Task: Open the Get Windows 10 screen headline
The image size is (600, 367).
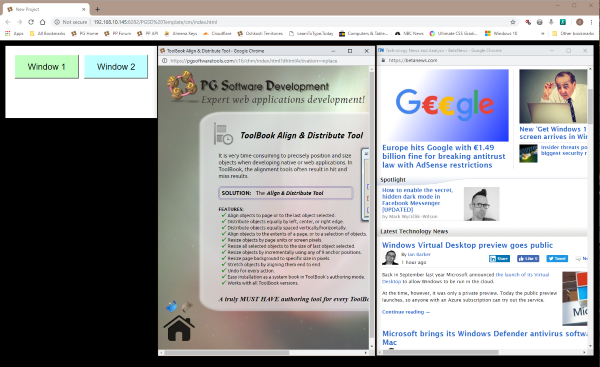Action: (x=553, y=133)
